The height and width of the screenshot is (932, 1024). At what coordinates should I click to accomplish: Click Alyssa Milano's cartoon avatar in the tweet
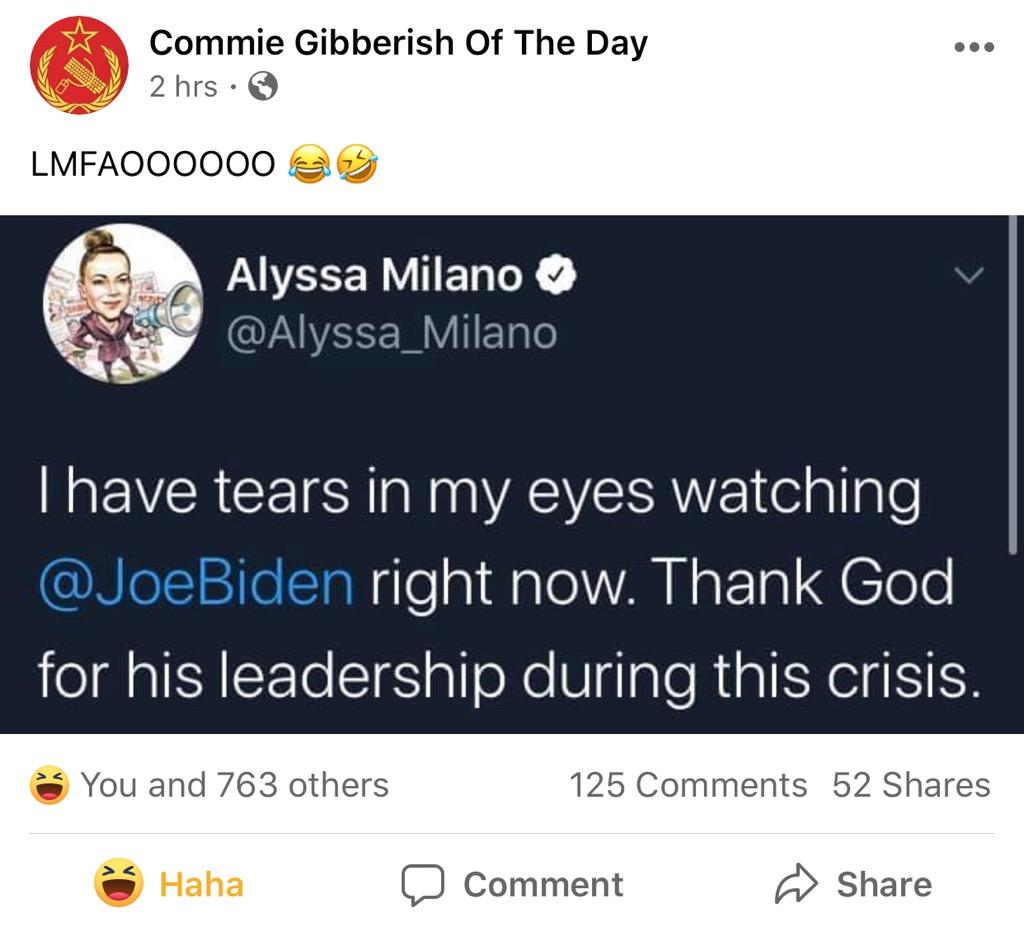click(123, 304)
